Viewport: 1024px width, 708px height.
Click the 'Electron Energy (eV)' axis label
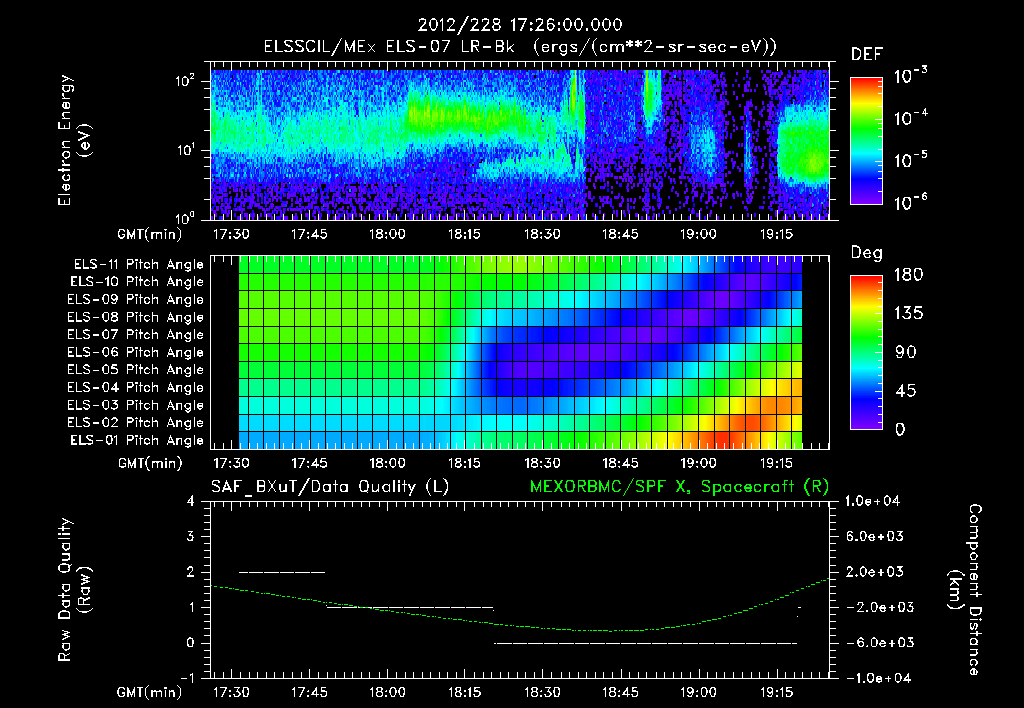point(74,140)
